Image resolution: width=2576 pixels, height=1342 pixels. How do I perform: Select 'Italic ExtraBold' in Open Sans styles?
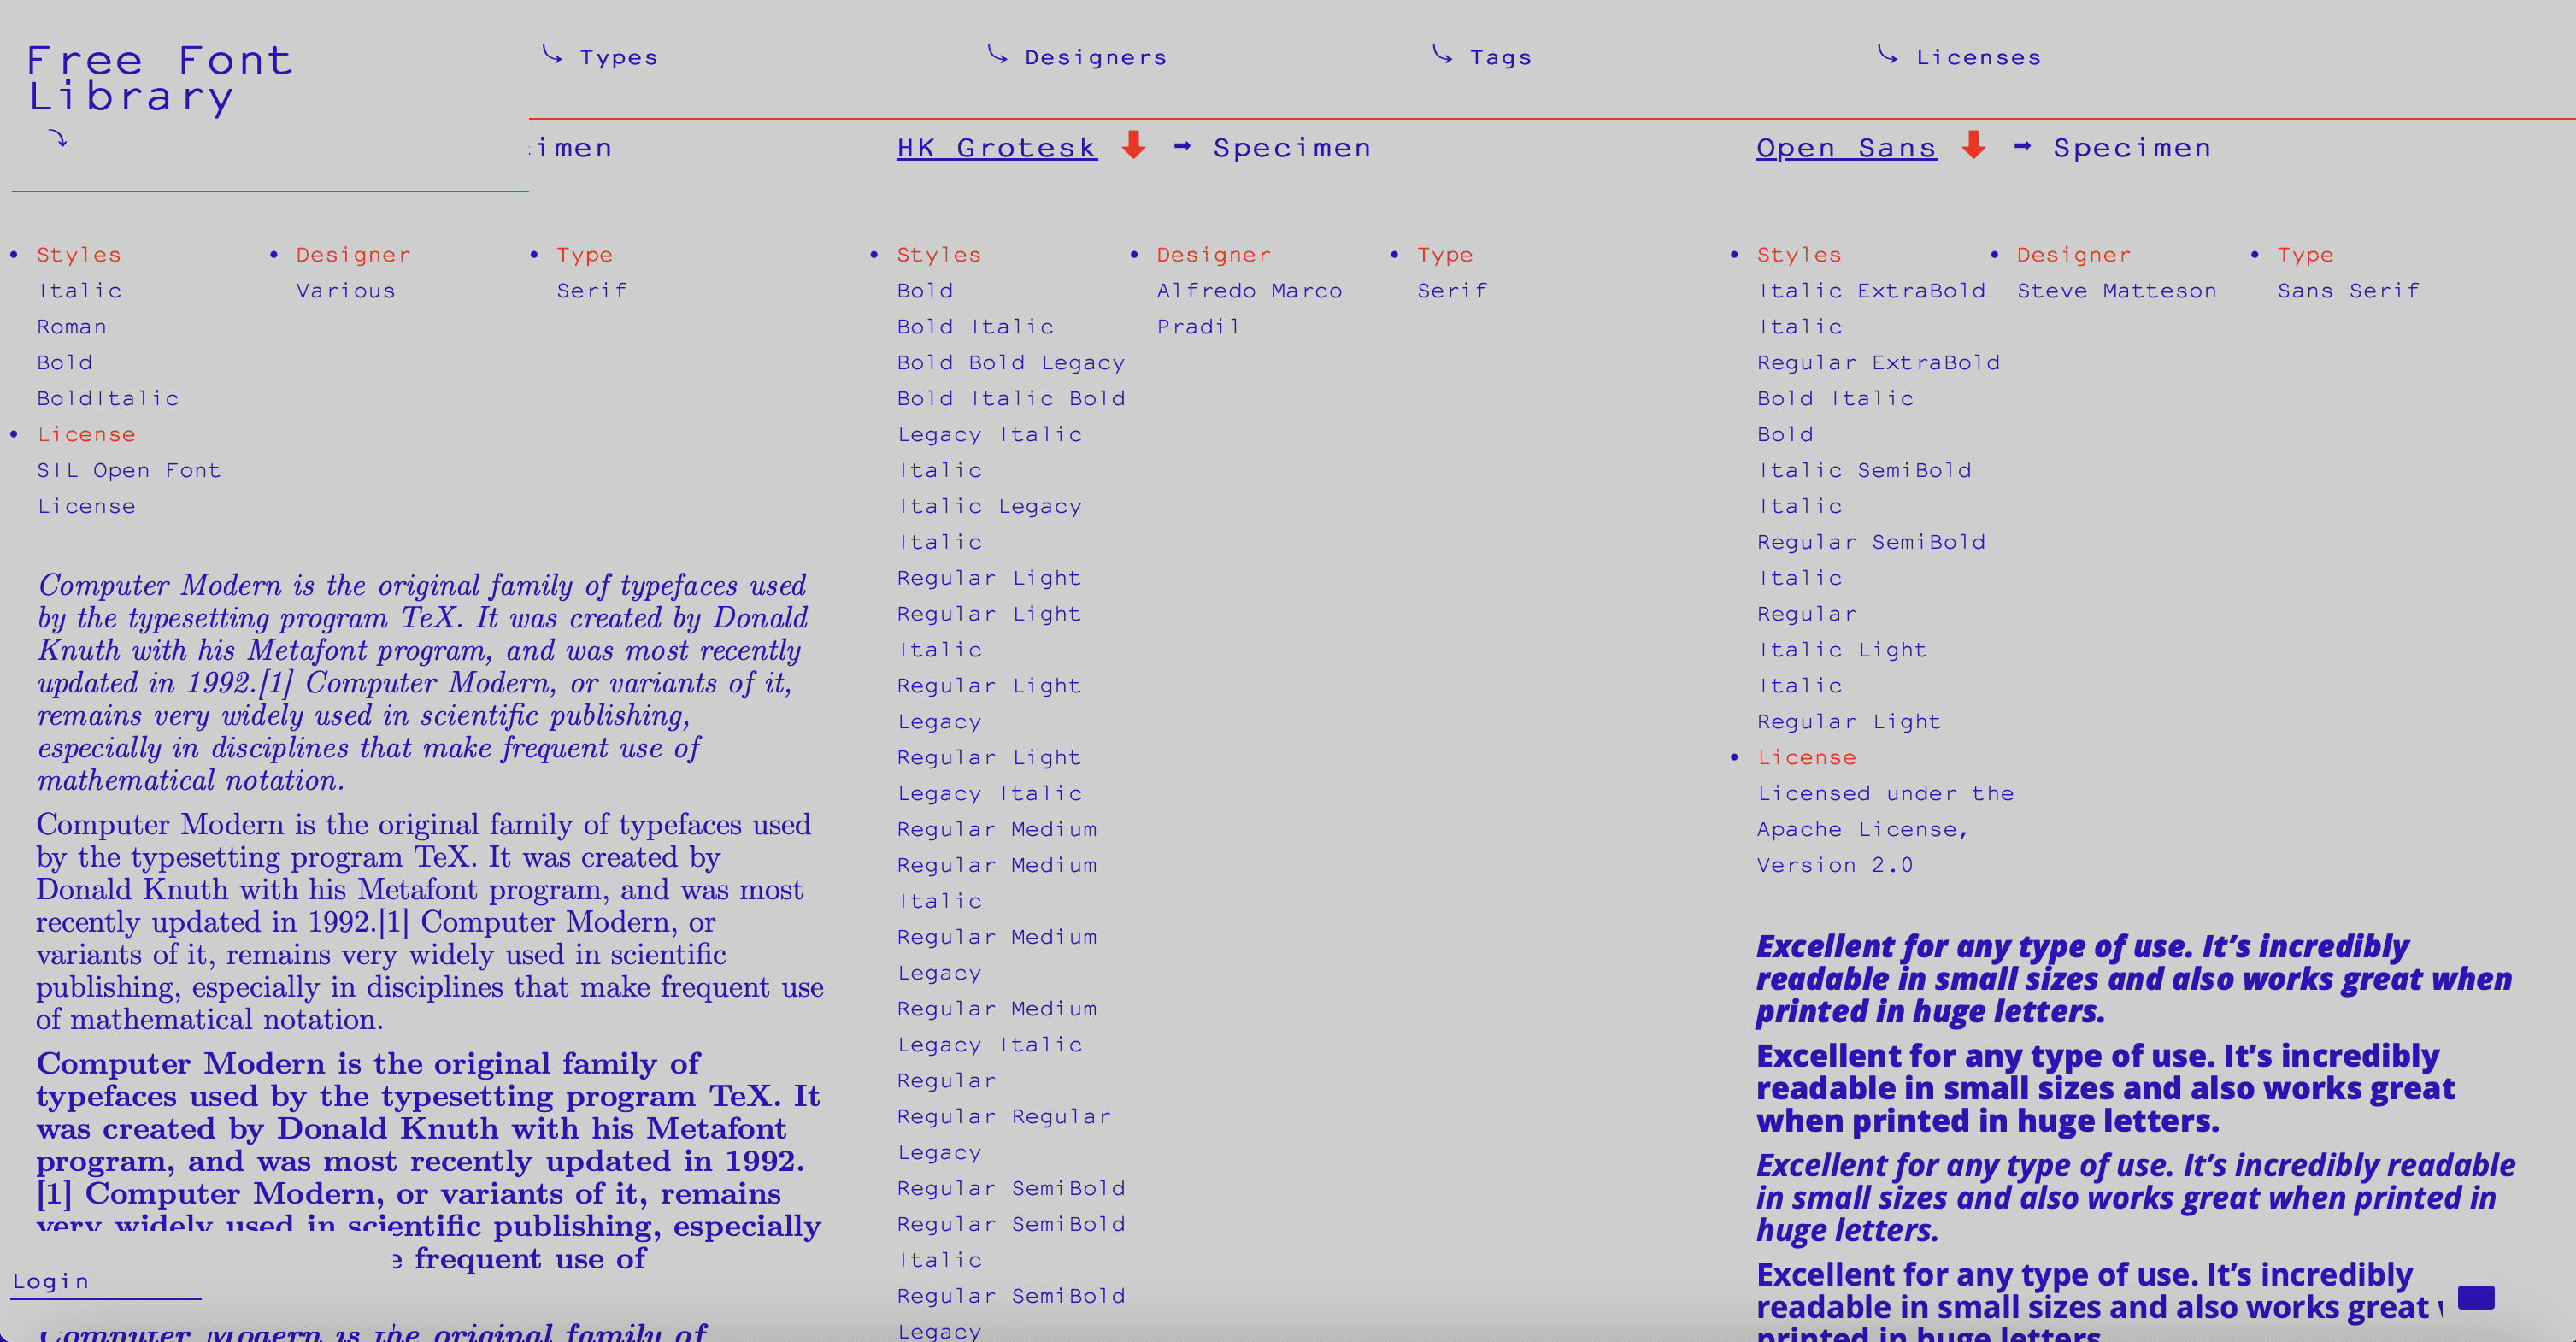[1871, 291]
